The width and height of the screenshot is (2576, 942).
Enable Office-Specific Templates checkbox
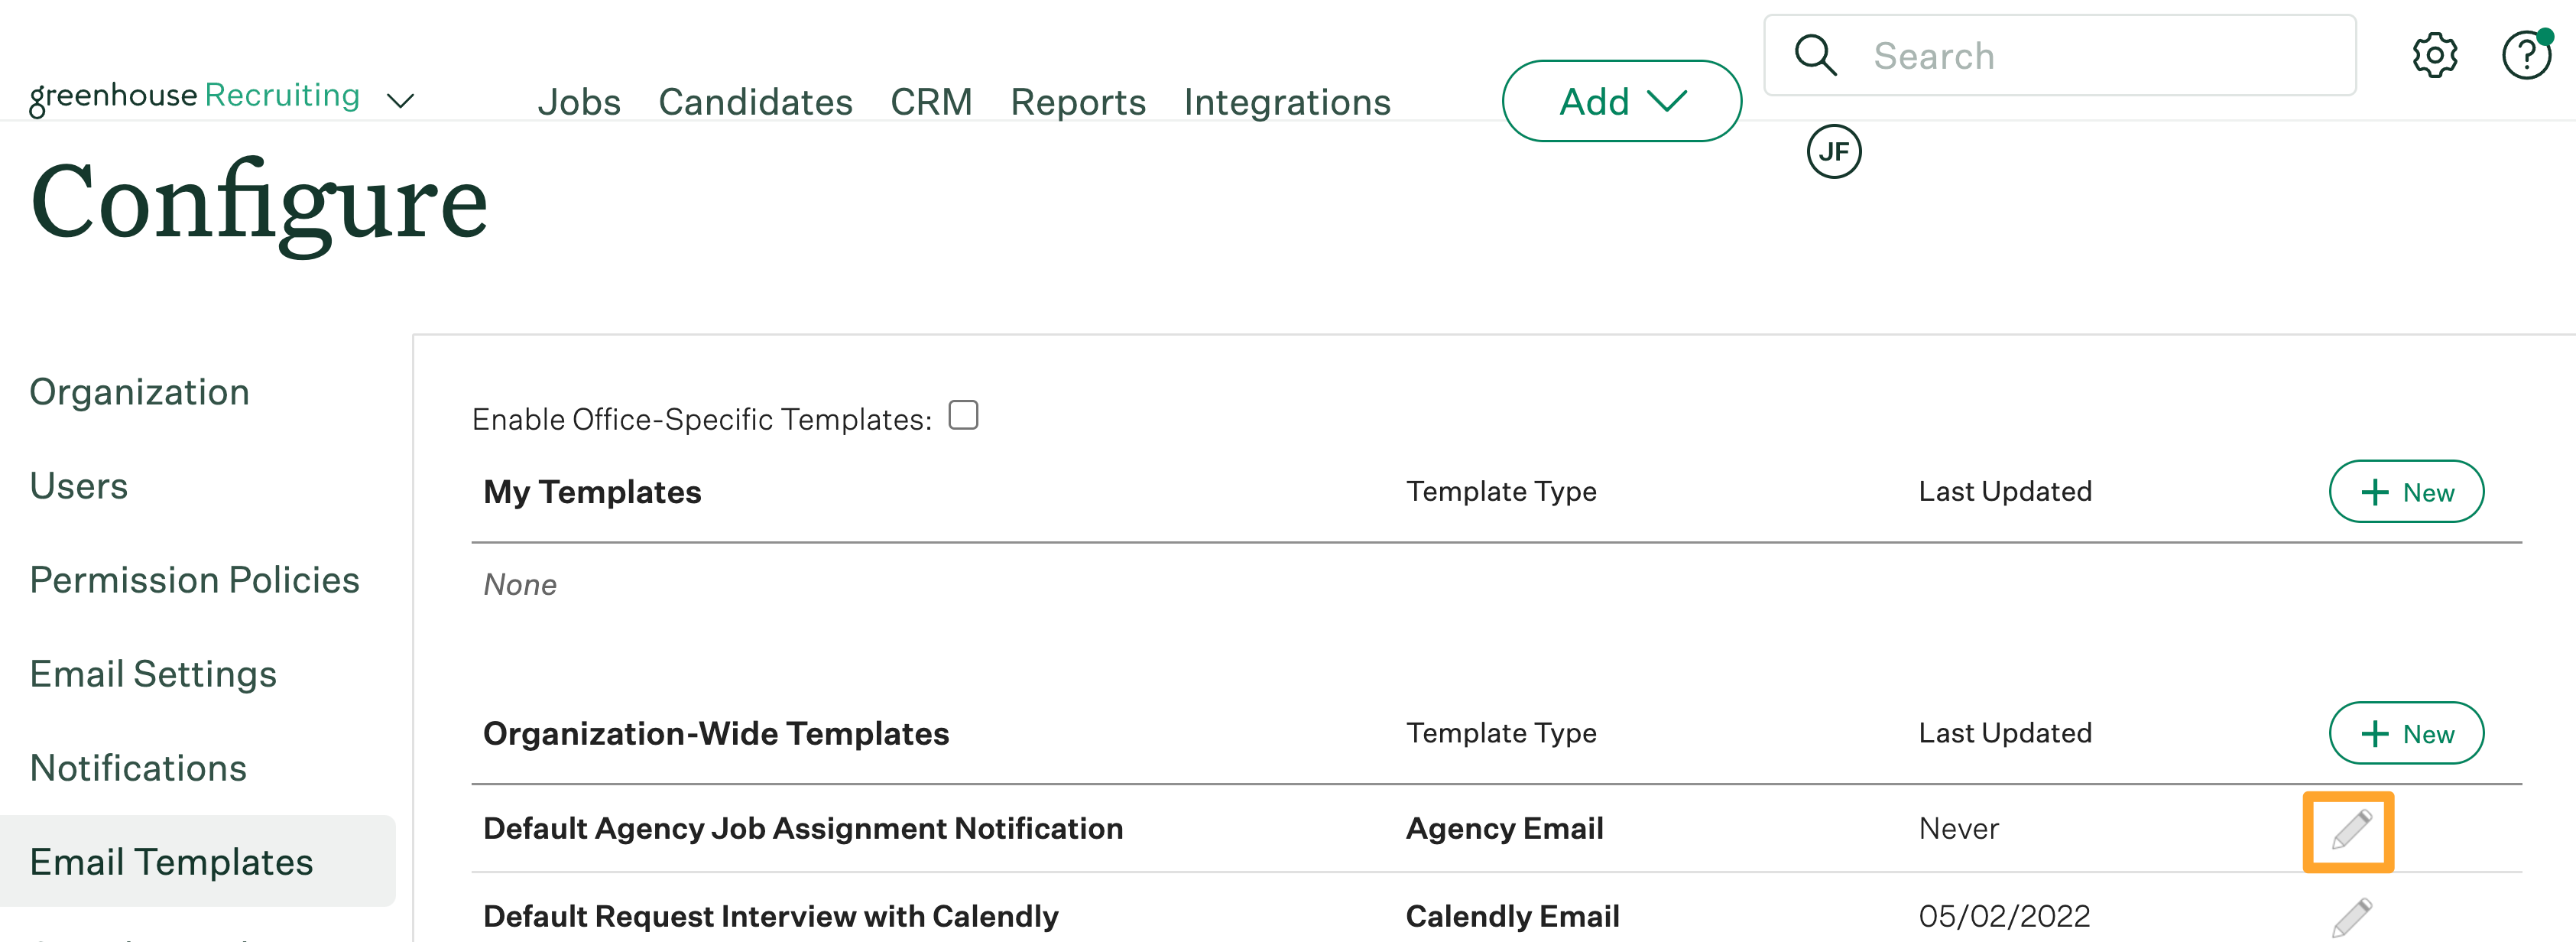click(963, 414)
